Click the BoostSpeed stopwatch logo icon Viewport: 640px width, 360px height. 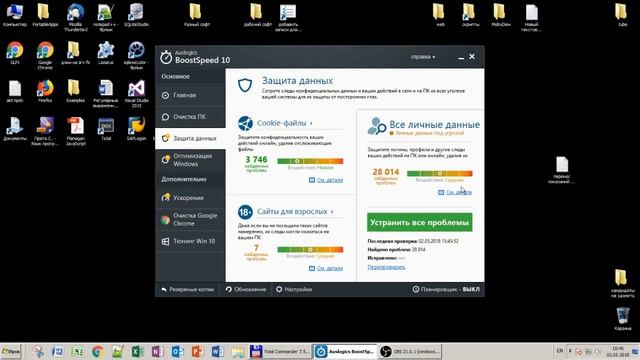pyautogui.click(x=166, y=57)
